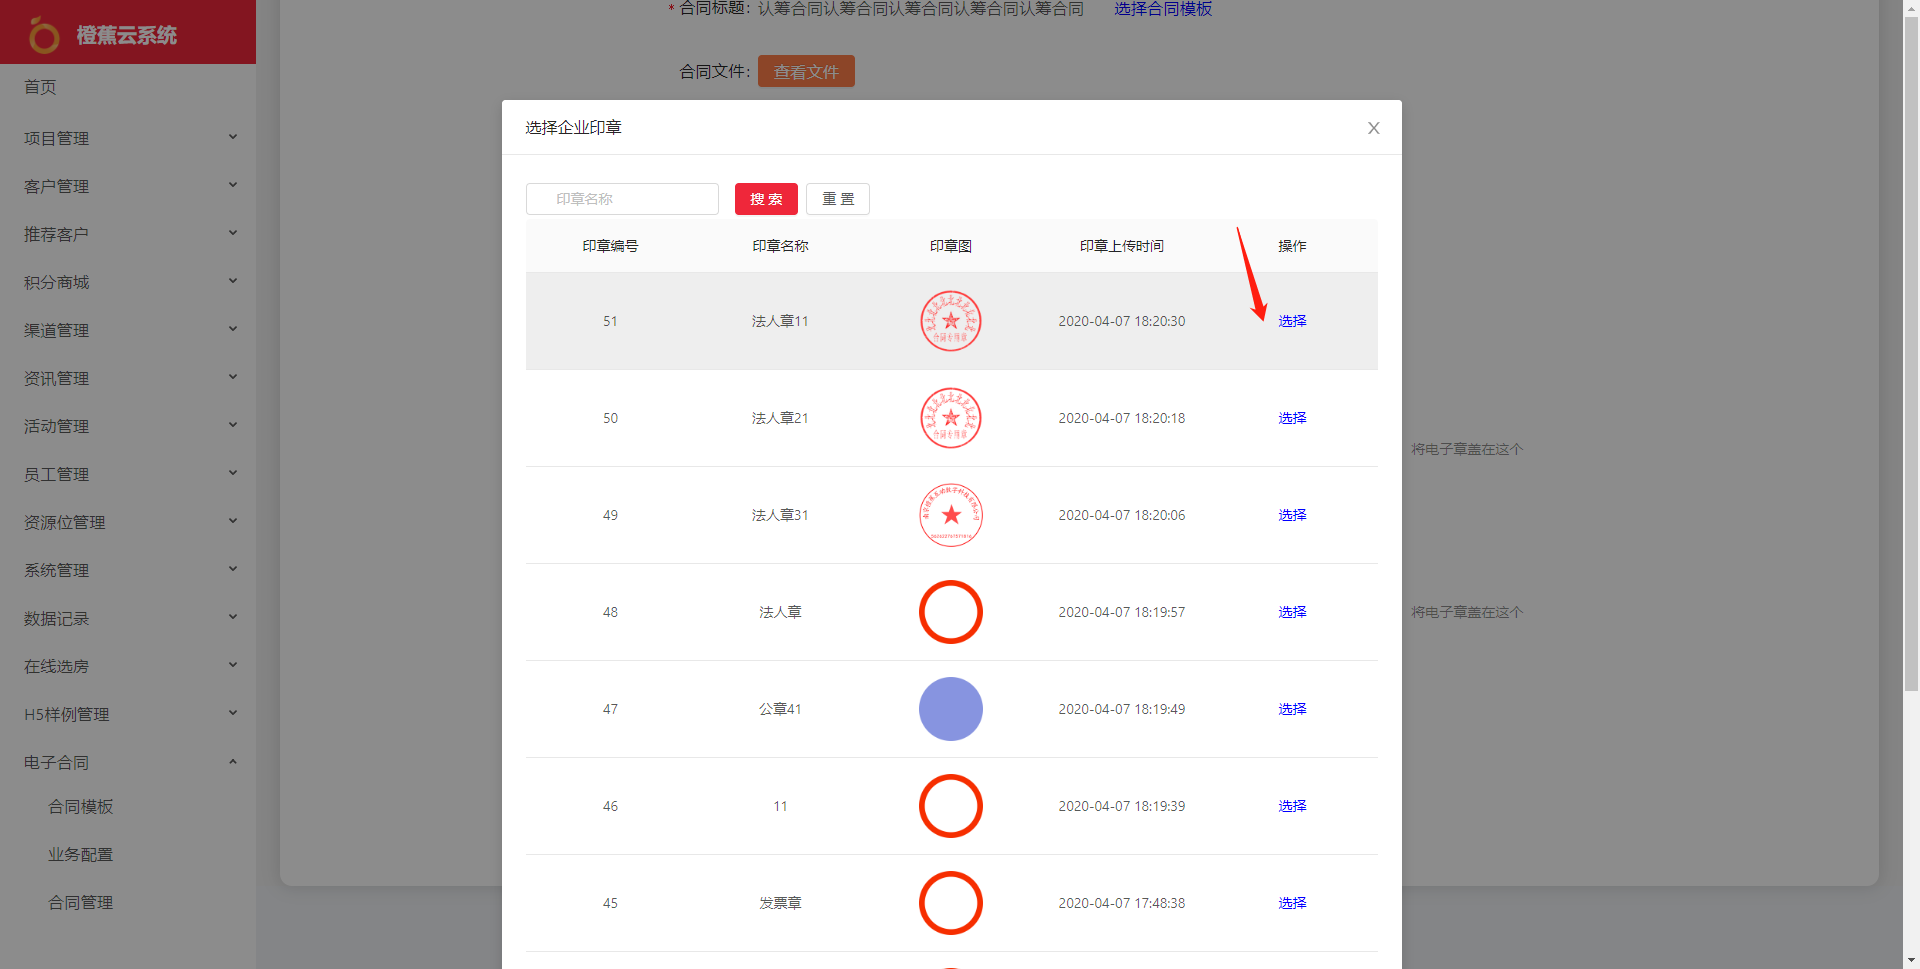The height and width of the screenshot is (969, 1920).
Task: Click the seal name 法人章21 cell
Action: tap(780, 418)
